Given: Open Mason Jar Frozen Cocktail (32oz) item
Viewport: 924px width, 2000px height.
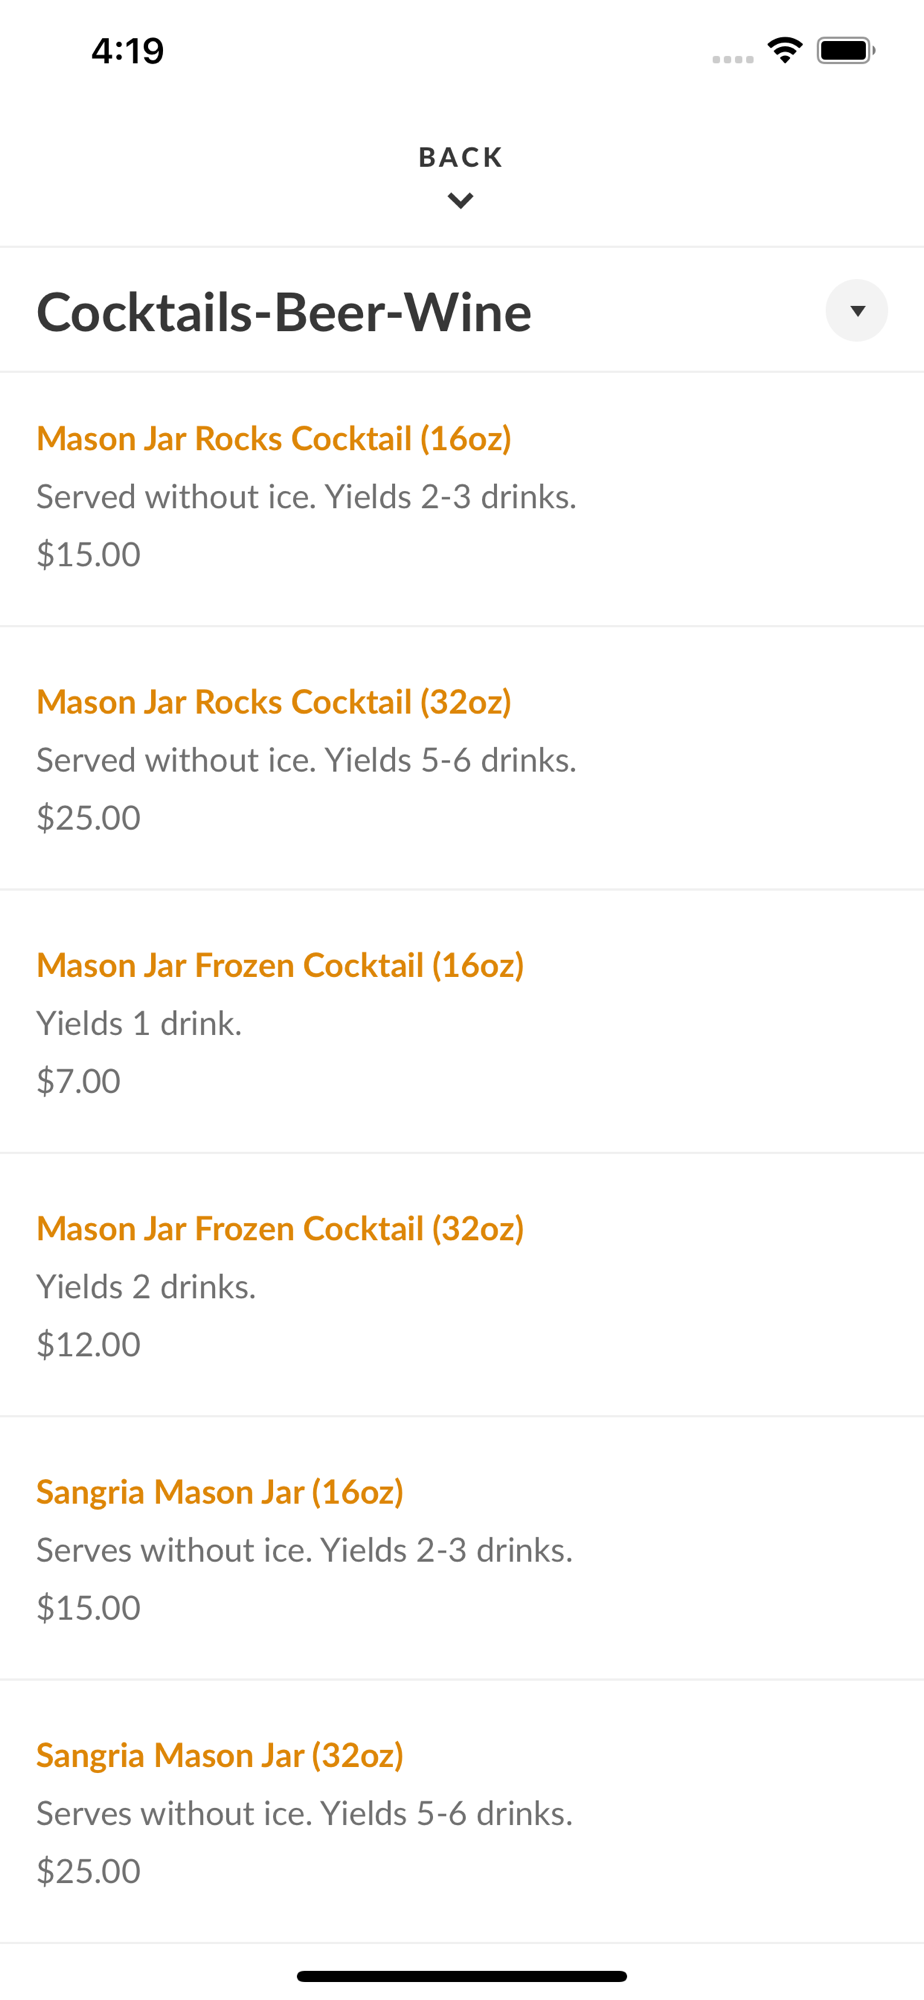Looking at the screenshot, I should (280, 1228).
